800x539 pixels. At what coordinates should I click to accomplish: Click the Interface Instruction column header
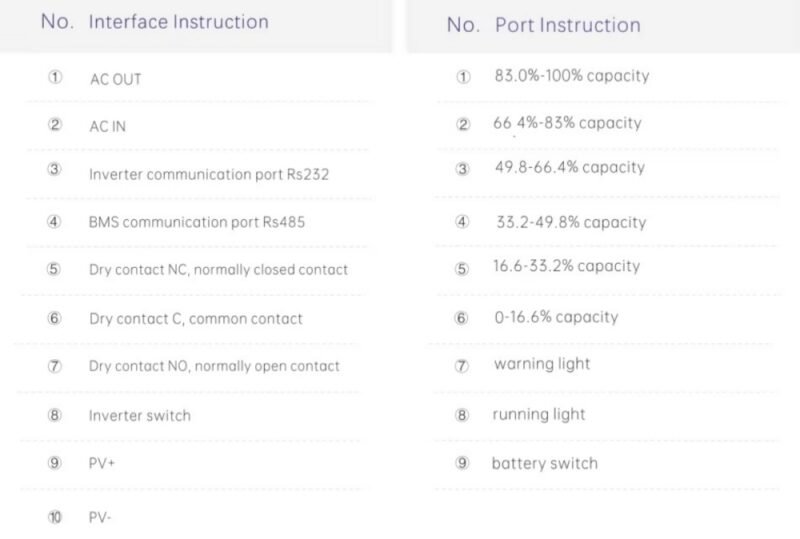point(178,21)
